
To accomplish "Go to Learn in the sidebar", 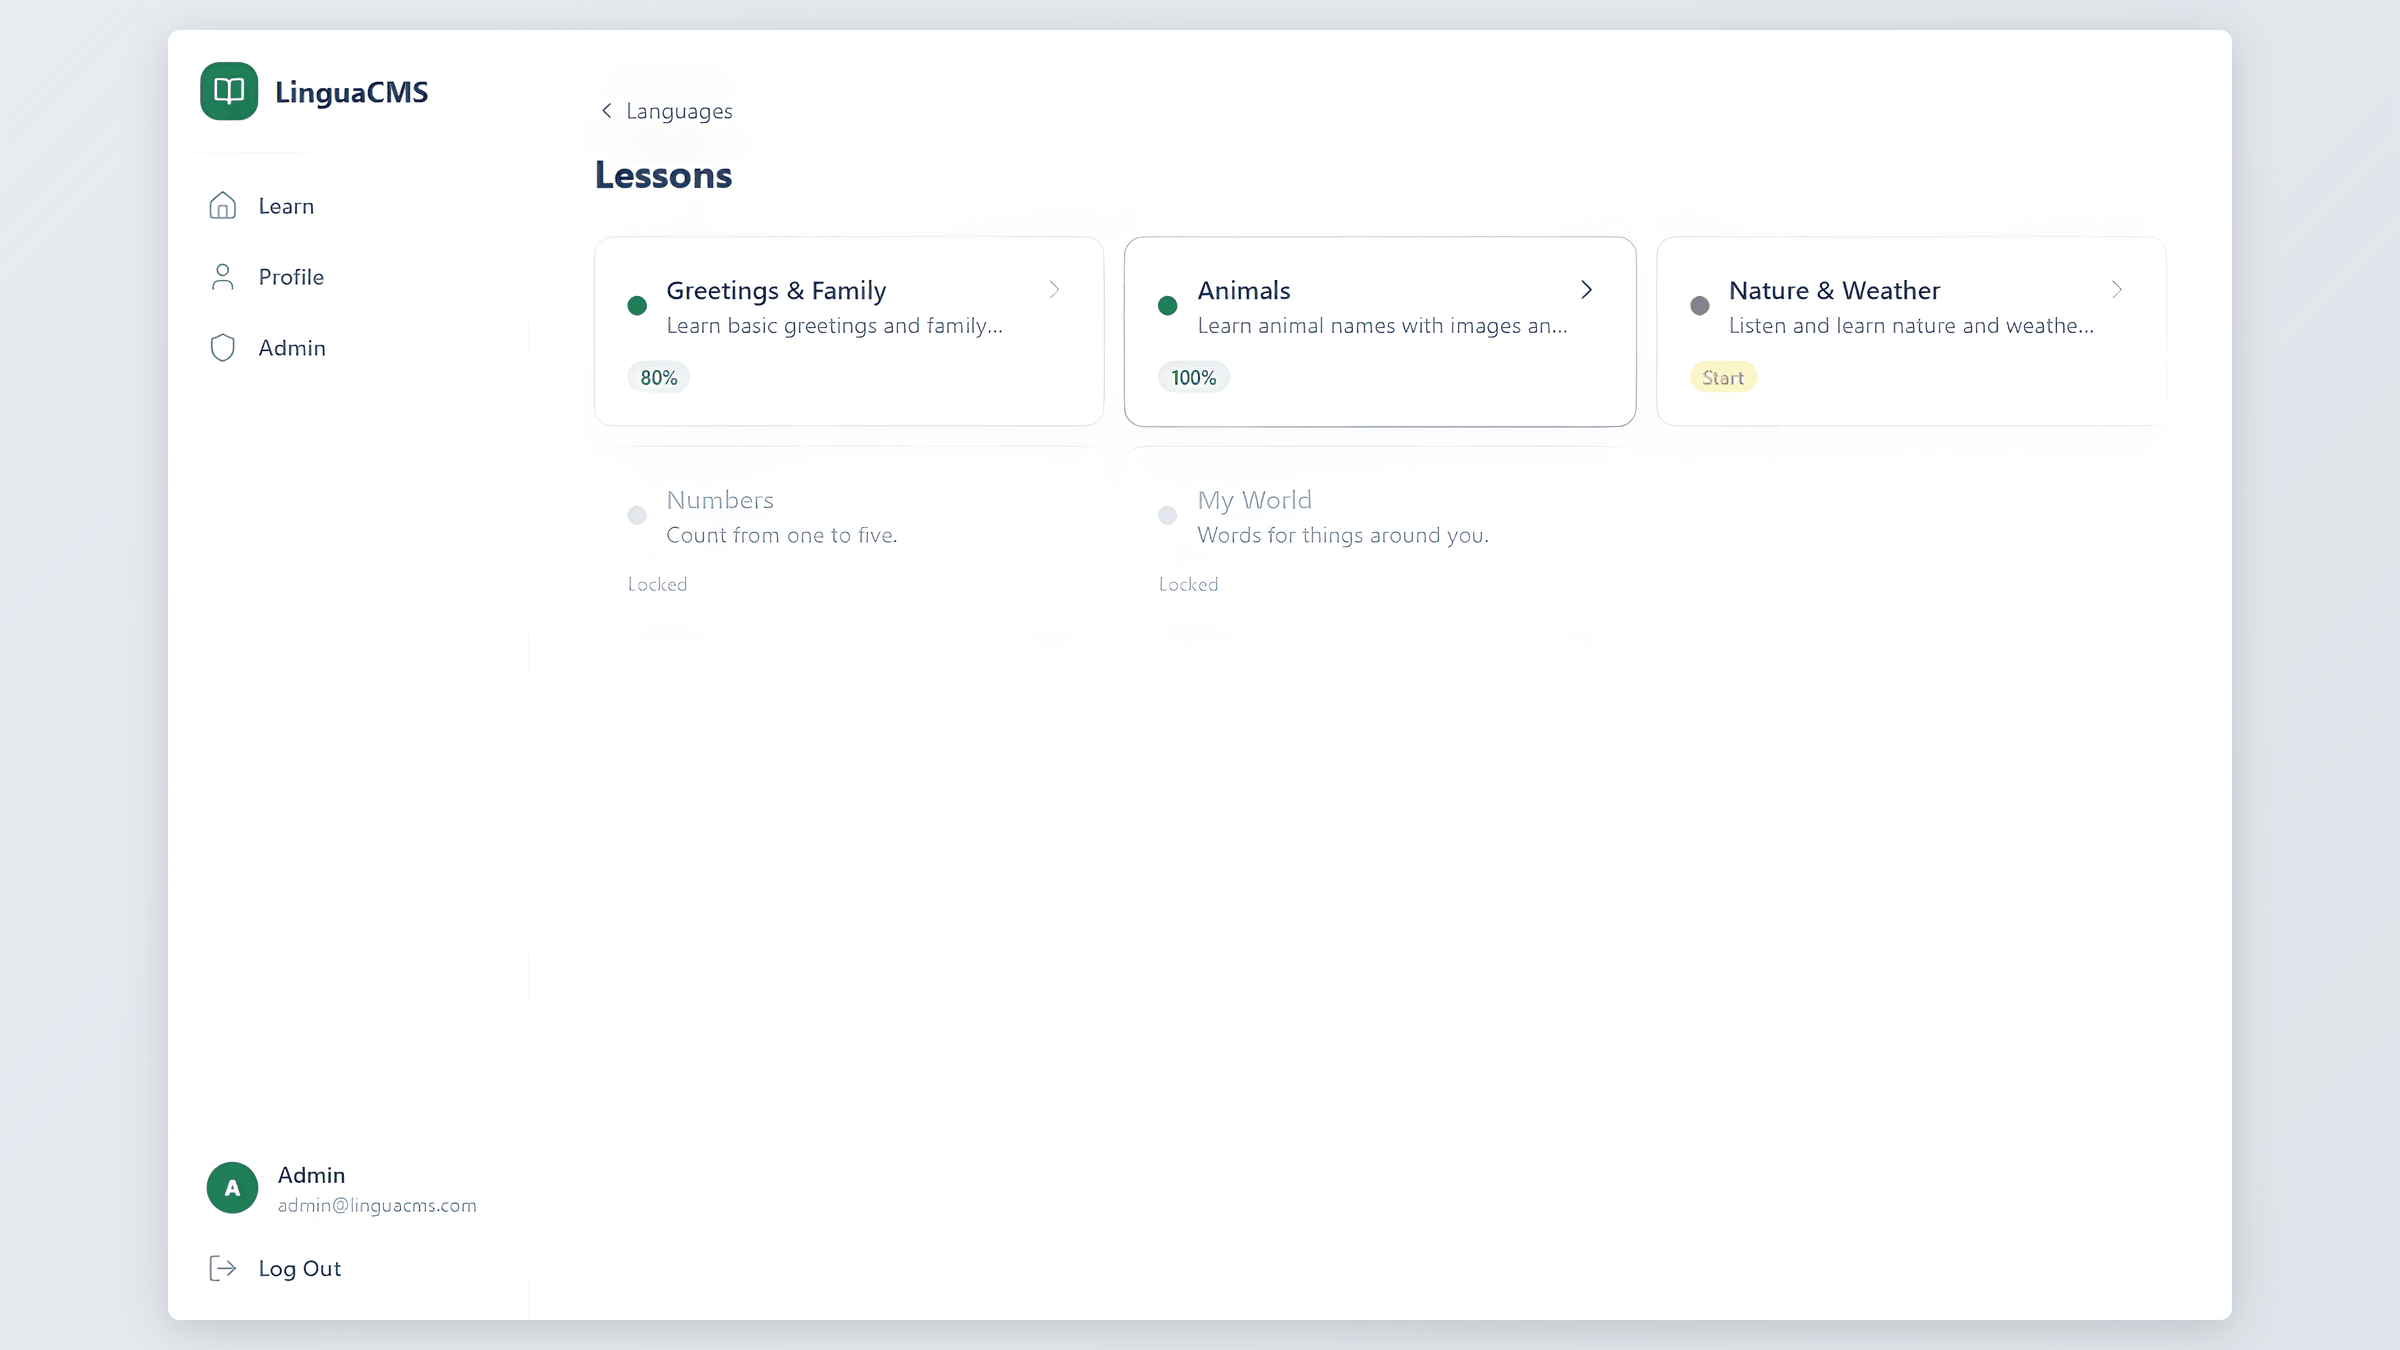I will click(x=286, y=206).
